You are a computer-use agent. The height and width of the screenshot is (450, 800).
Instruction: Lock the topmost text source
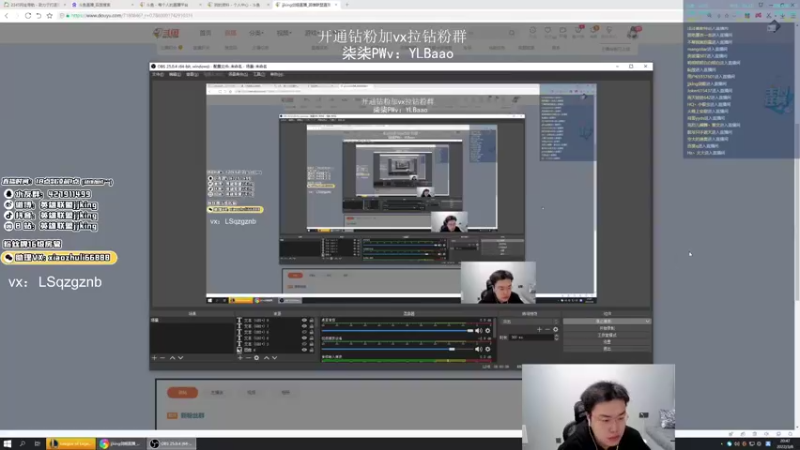point(312,320)
